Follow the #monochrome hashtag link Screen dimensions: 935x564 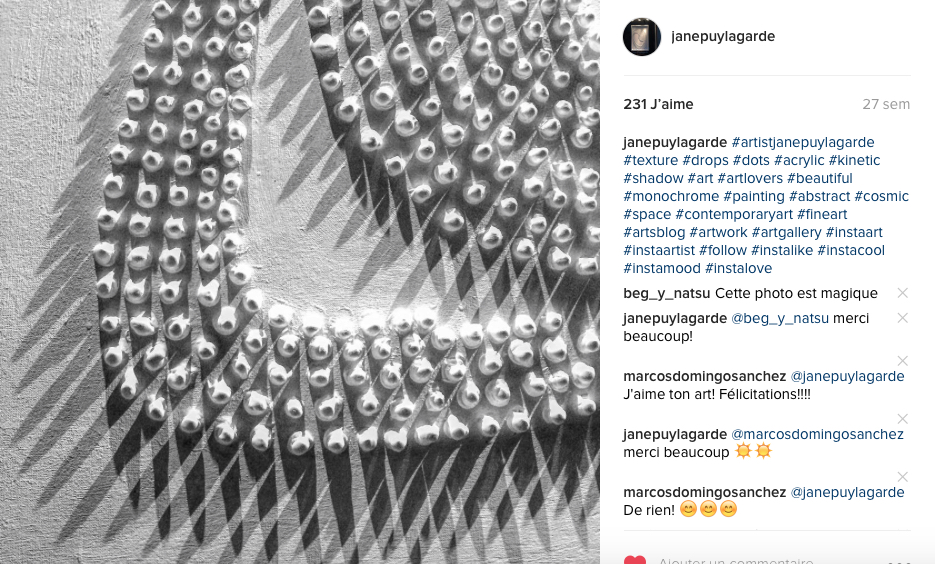pyautogui.click(x=671, y=196)
